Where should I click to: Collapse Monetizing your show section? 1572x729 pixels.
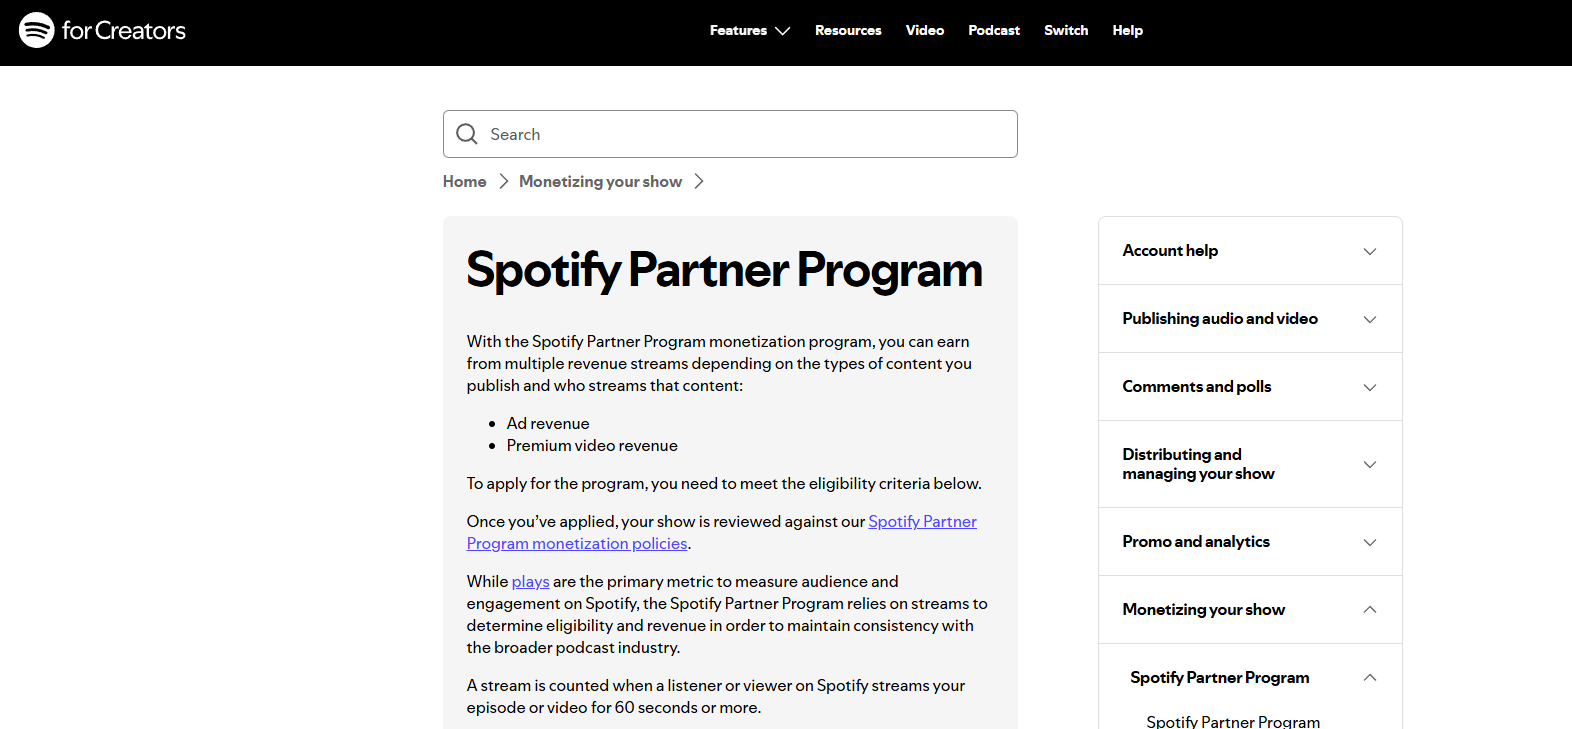(1250, 610)
